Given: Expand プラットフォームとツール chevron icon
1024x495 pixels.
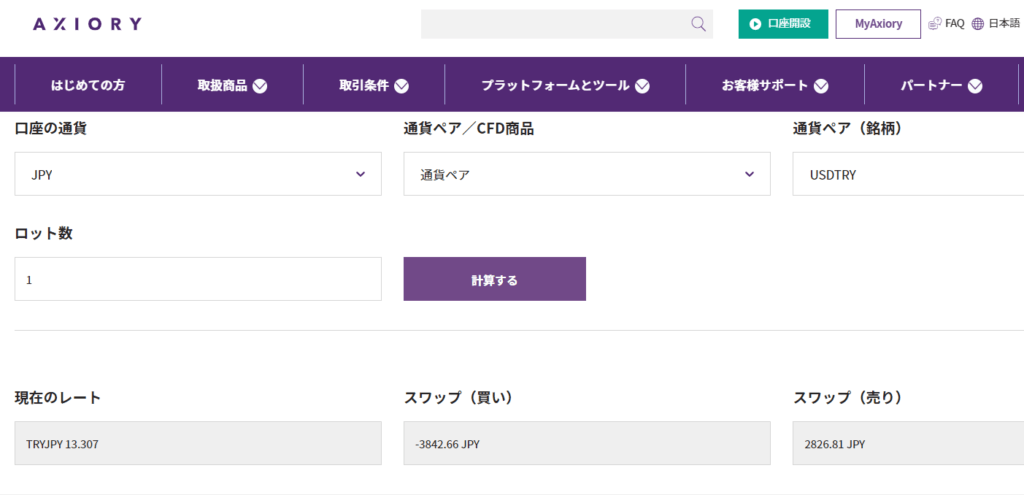Looking at the screenshot, I should point(642,86).
